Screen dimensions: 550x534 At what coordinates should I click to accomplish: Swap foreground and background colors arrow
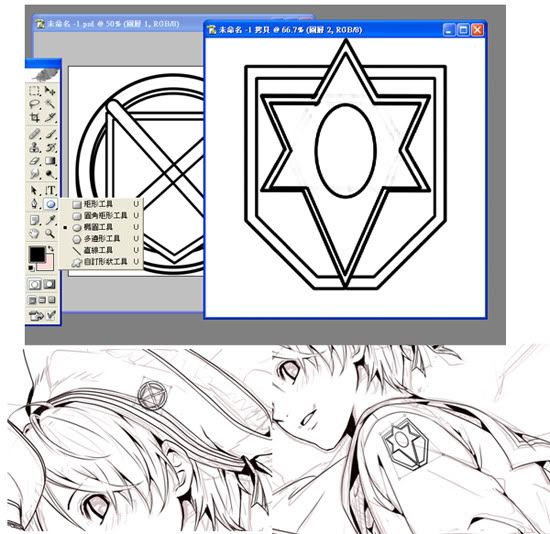[x=51, y=248]
